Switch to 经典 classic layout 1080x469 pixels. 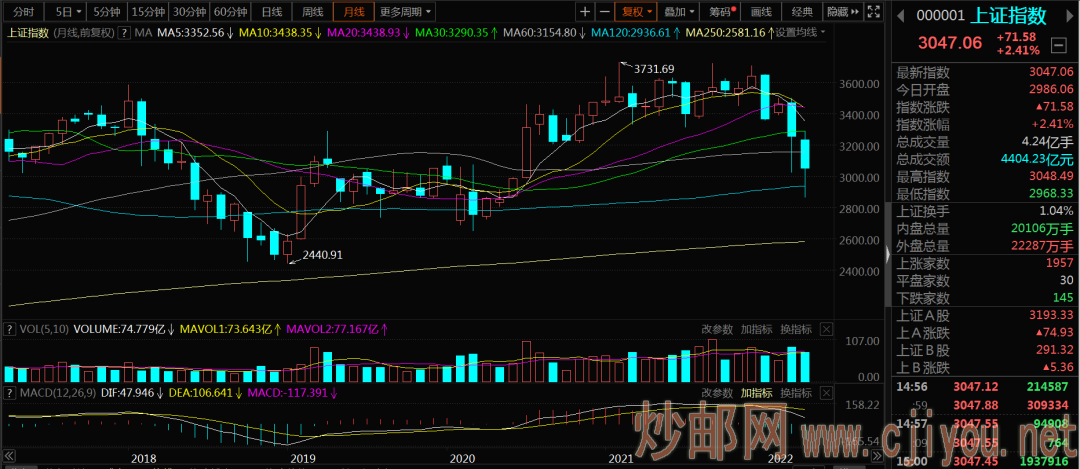click(x=802, y=12)
